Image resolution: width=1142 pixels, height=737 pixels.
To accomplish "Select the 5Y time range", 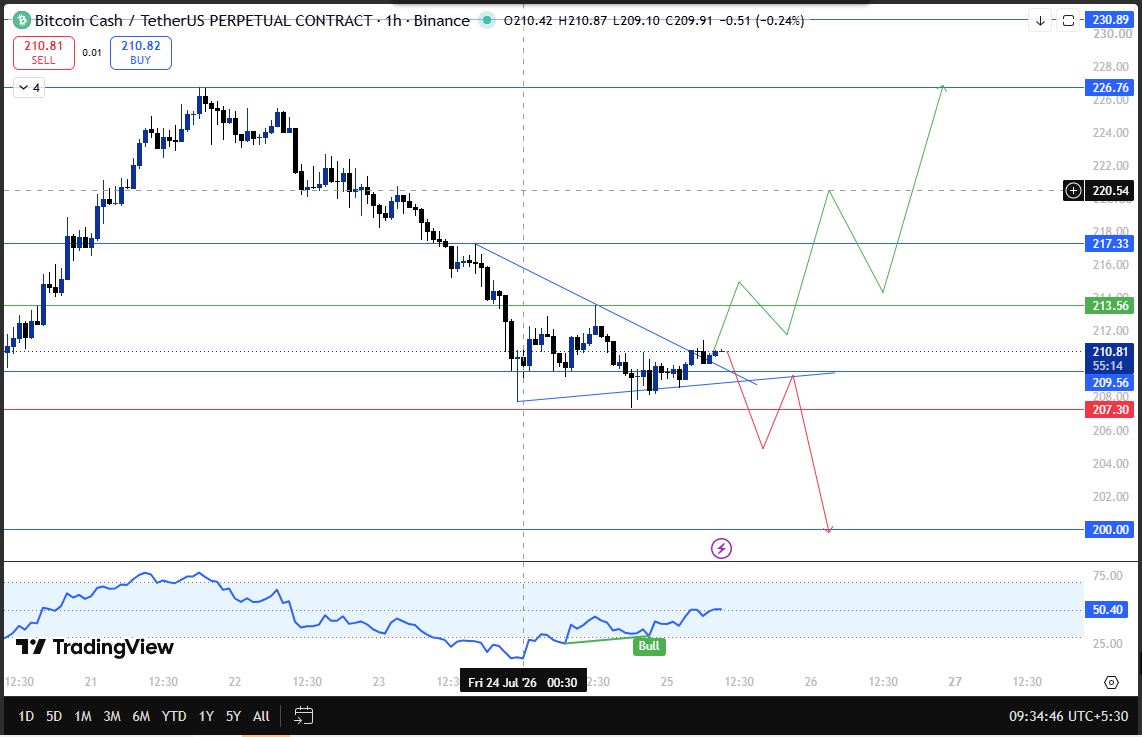I will click(x=233, y=717).
